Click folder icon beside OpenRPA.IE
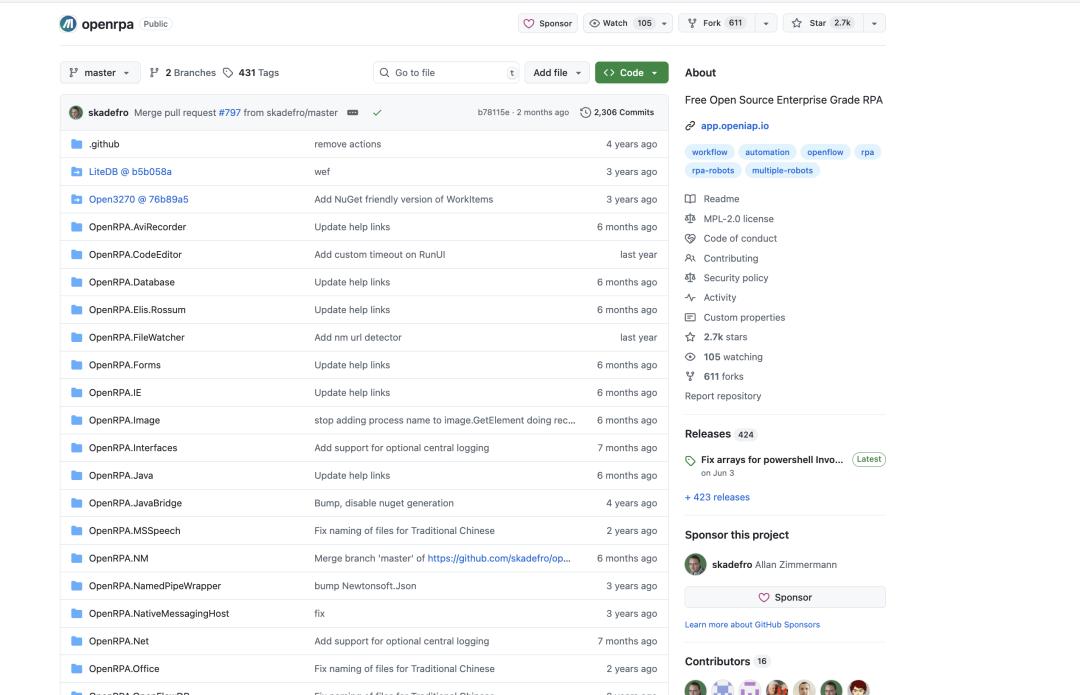1080x695 pixels. (x=76, y=392)
